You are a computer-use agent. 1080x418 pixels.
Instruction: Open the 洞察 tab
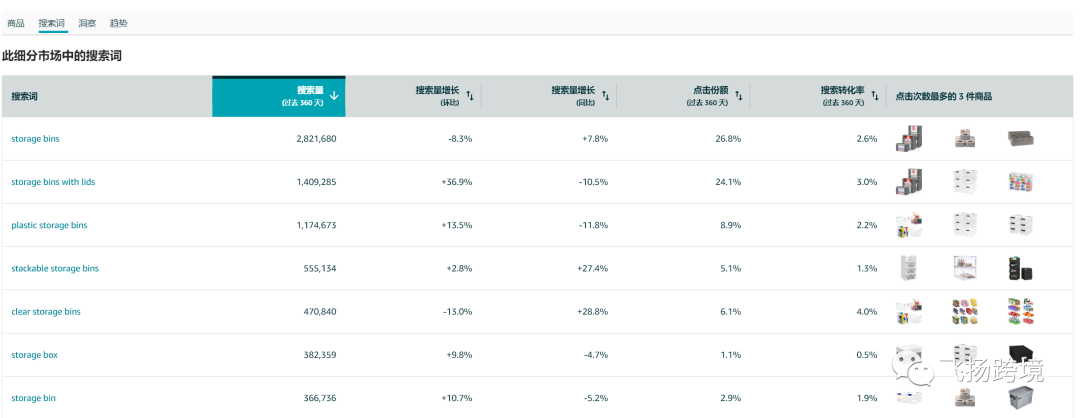pyautogui.click(x=88, y=23)
